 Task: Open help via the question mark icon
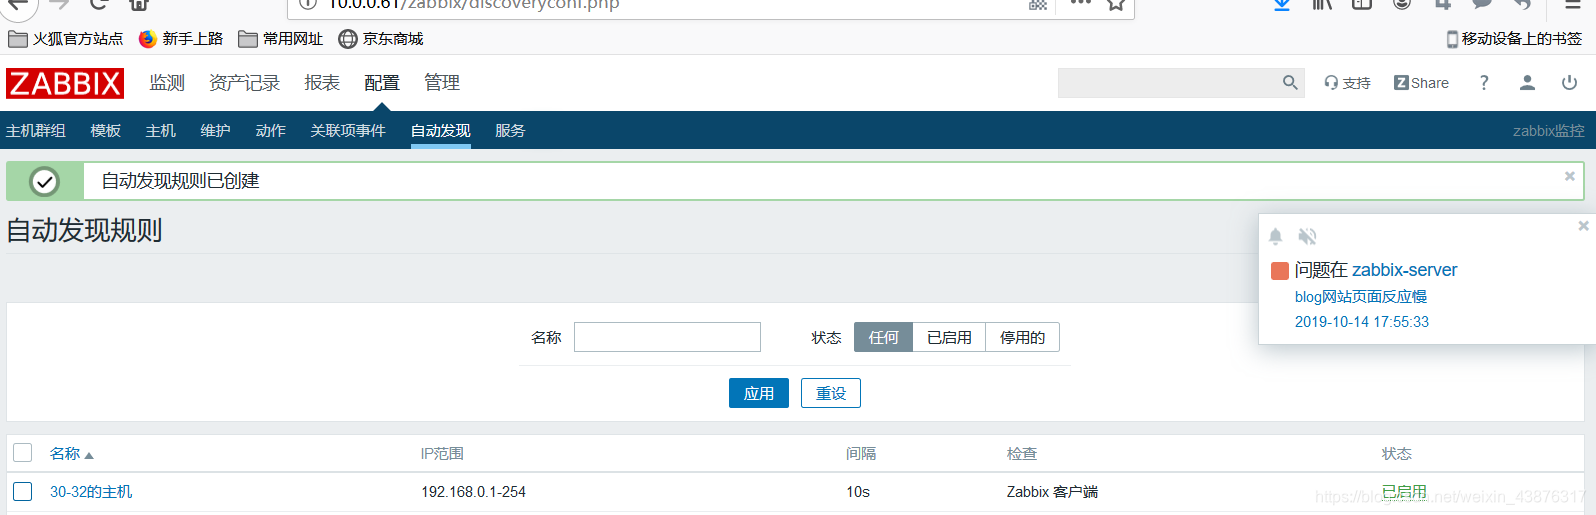pyautogui.click(x=1484, y=83)
